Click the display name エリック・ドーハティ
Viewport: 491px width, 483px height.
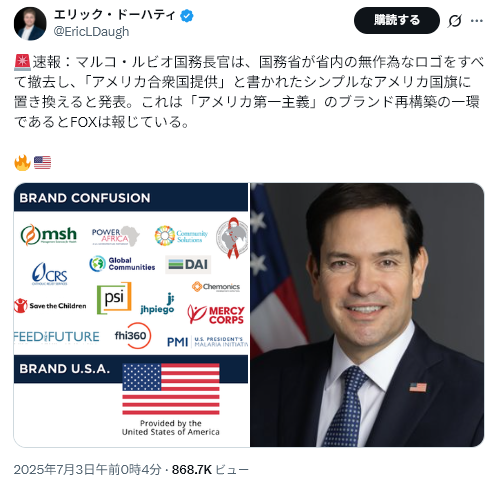point(115,15)
